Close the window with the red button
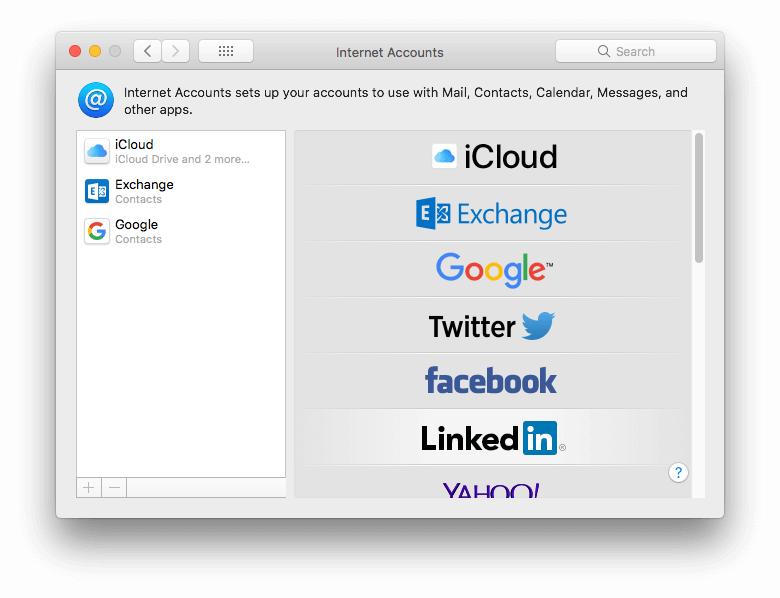The height and width of the screenshot is (598, 780). point(75,51)
